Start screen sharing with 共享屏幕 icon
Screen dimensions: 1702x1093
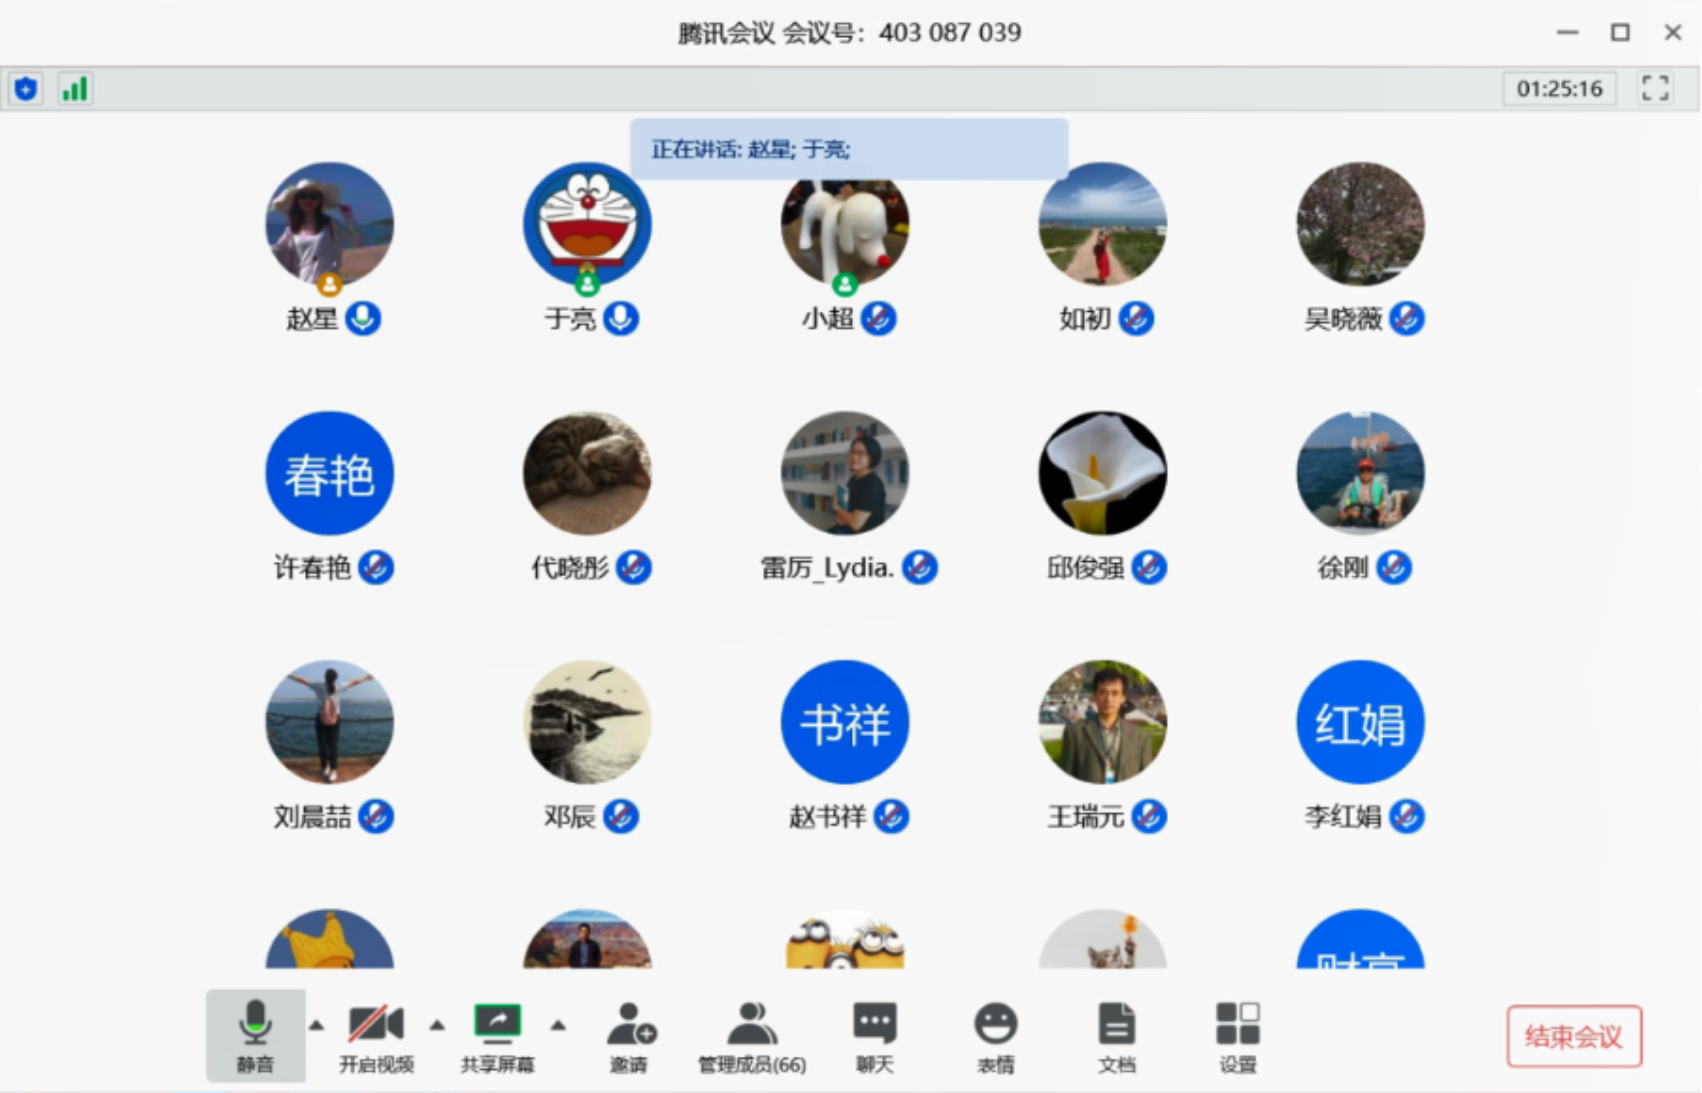[x=498, y=1035]
